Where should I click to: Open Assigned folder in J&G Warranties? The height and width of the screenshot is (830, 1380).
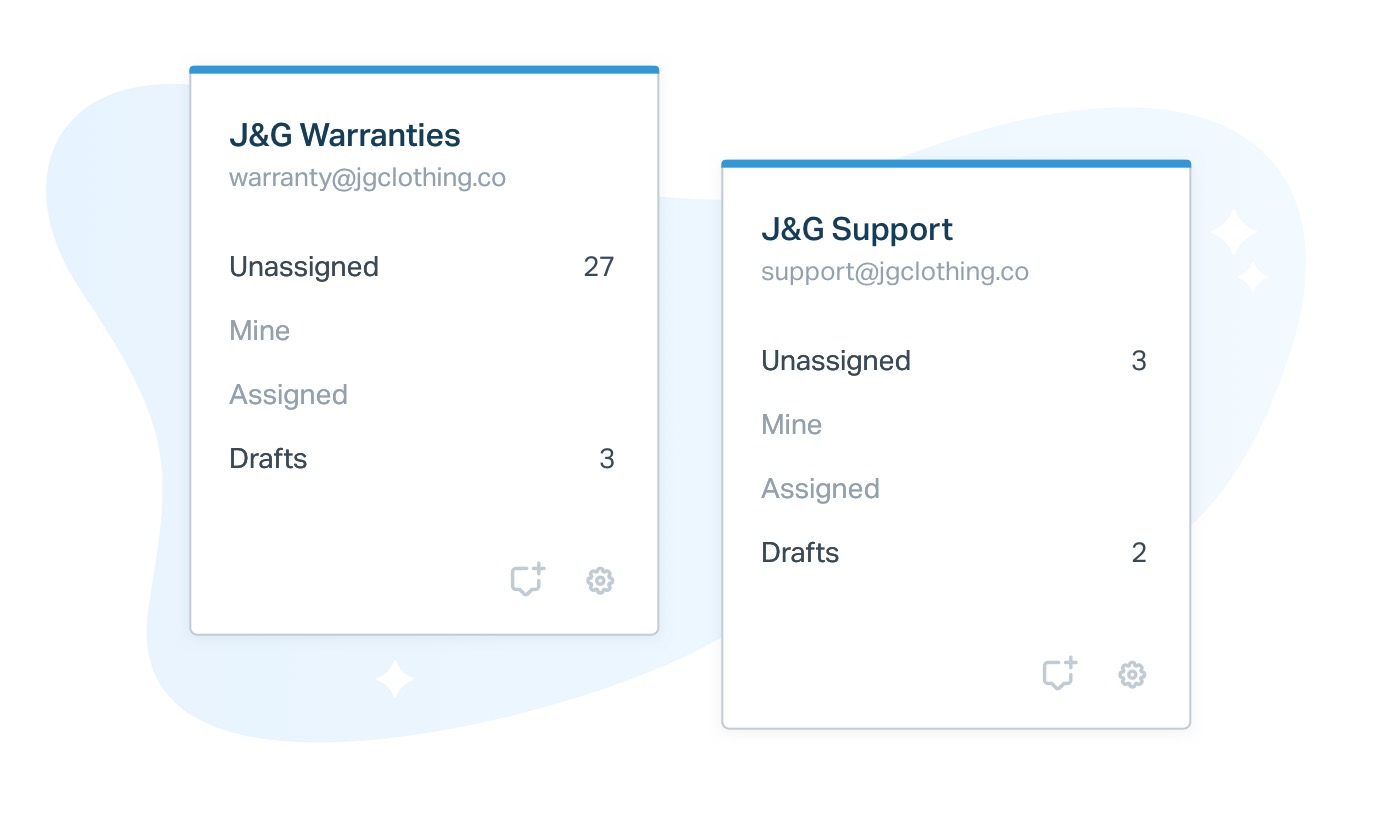[x=422, y=395]
